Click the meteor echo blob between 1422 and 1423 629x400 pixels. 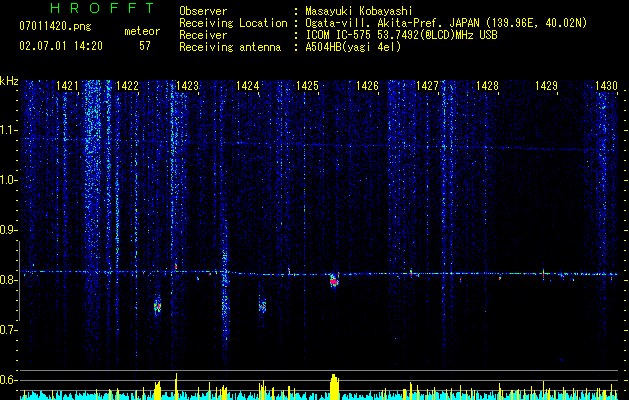[157, 307]
